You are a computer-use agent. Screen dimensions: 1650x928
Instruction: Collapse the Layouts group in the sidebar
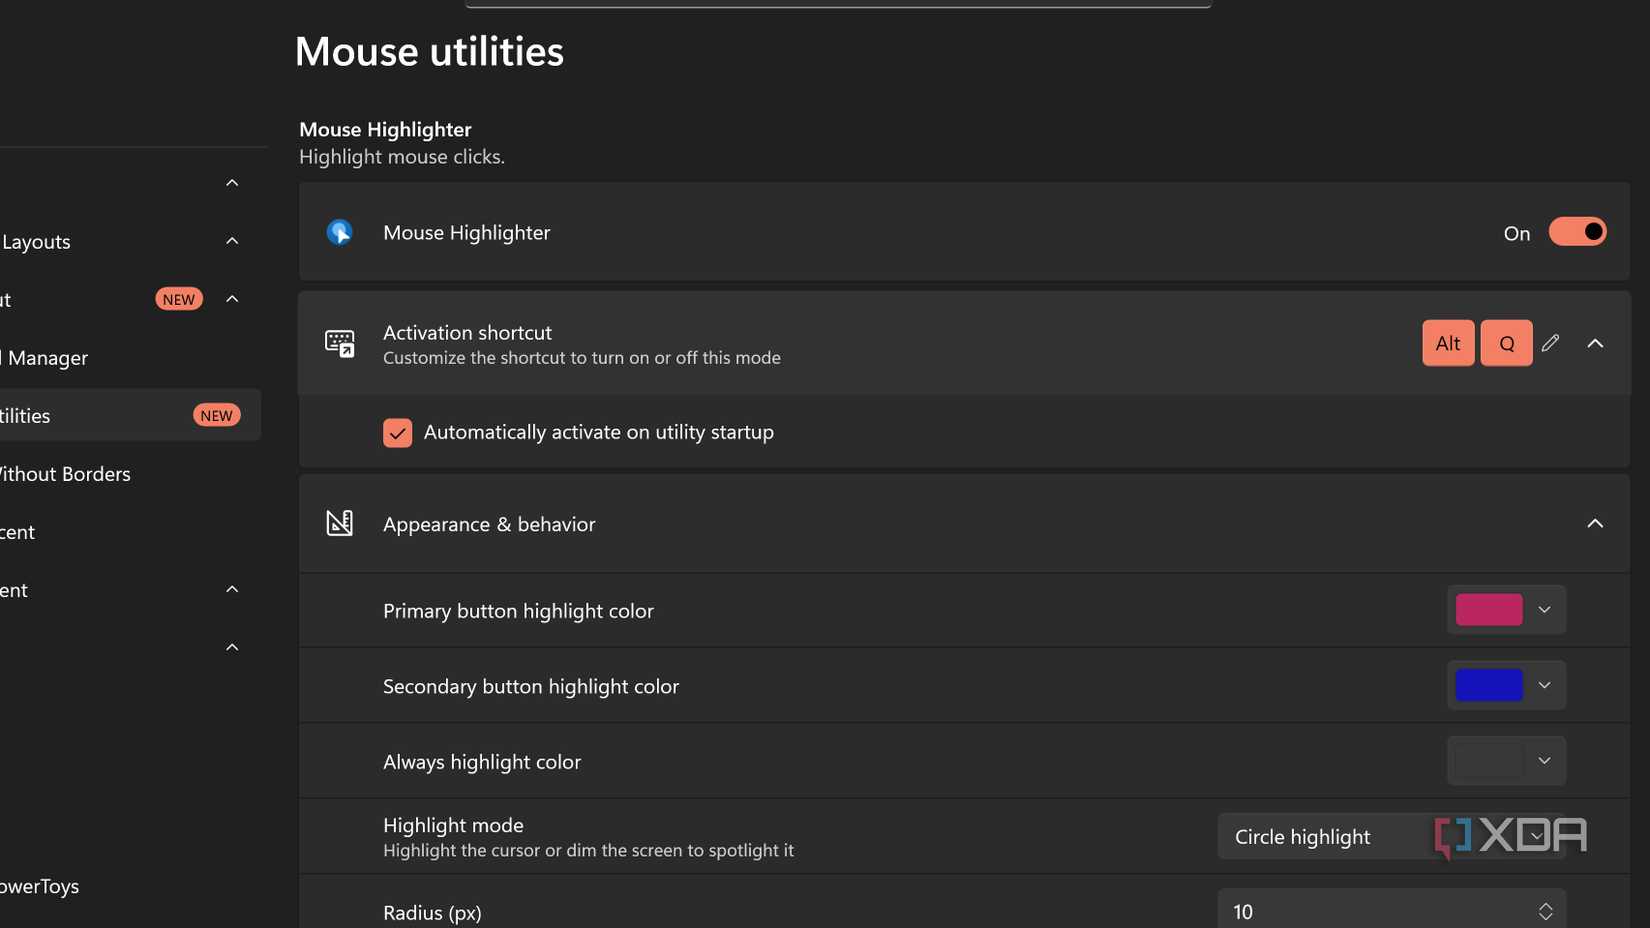point(231,240)
